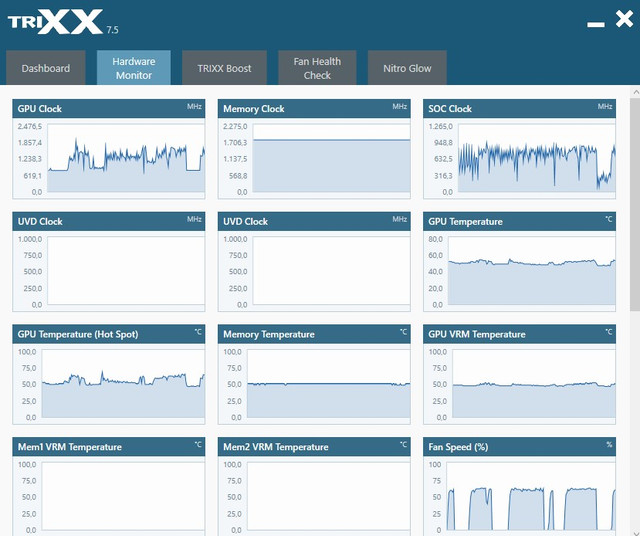
Task: Click the 1.706,3 value on Memory Clock axis
Action: 235,142
